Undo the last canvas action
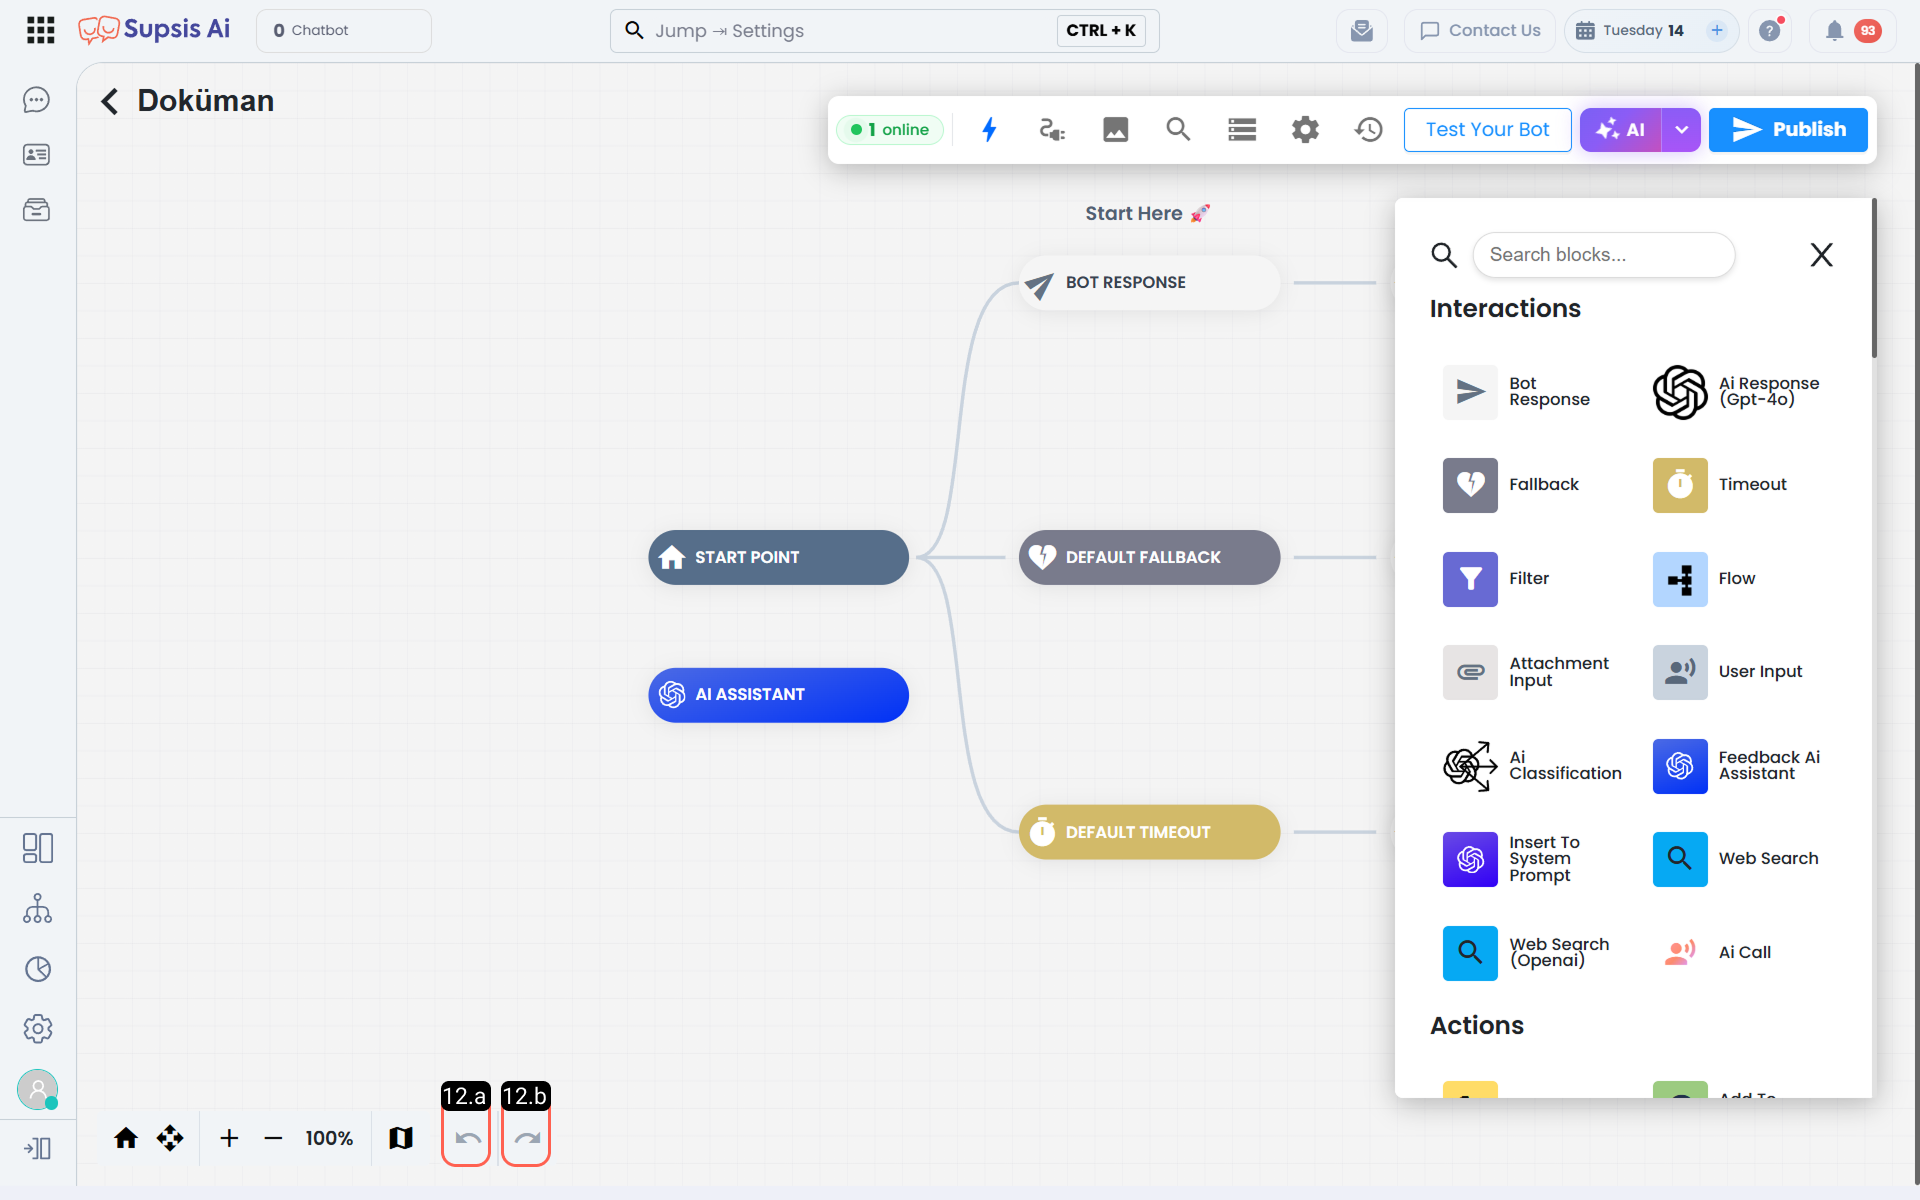 tap(467, 1138)
